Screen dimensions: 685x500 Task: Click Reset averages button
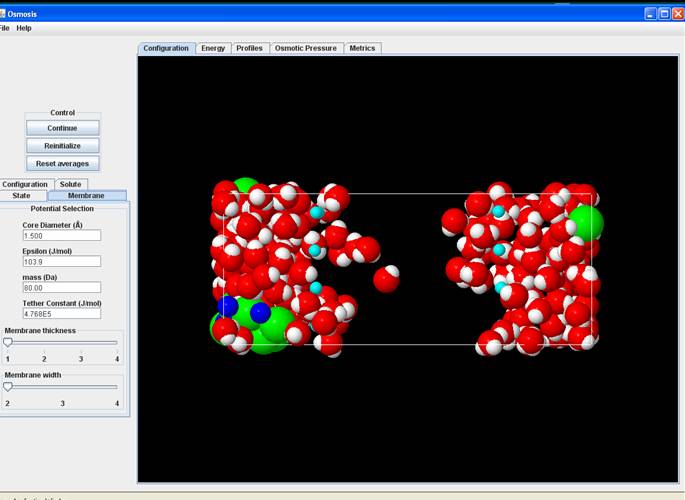tap(62, 163)
